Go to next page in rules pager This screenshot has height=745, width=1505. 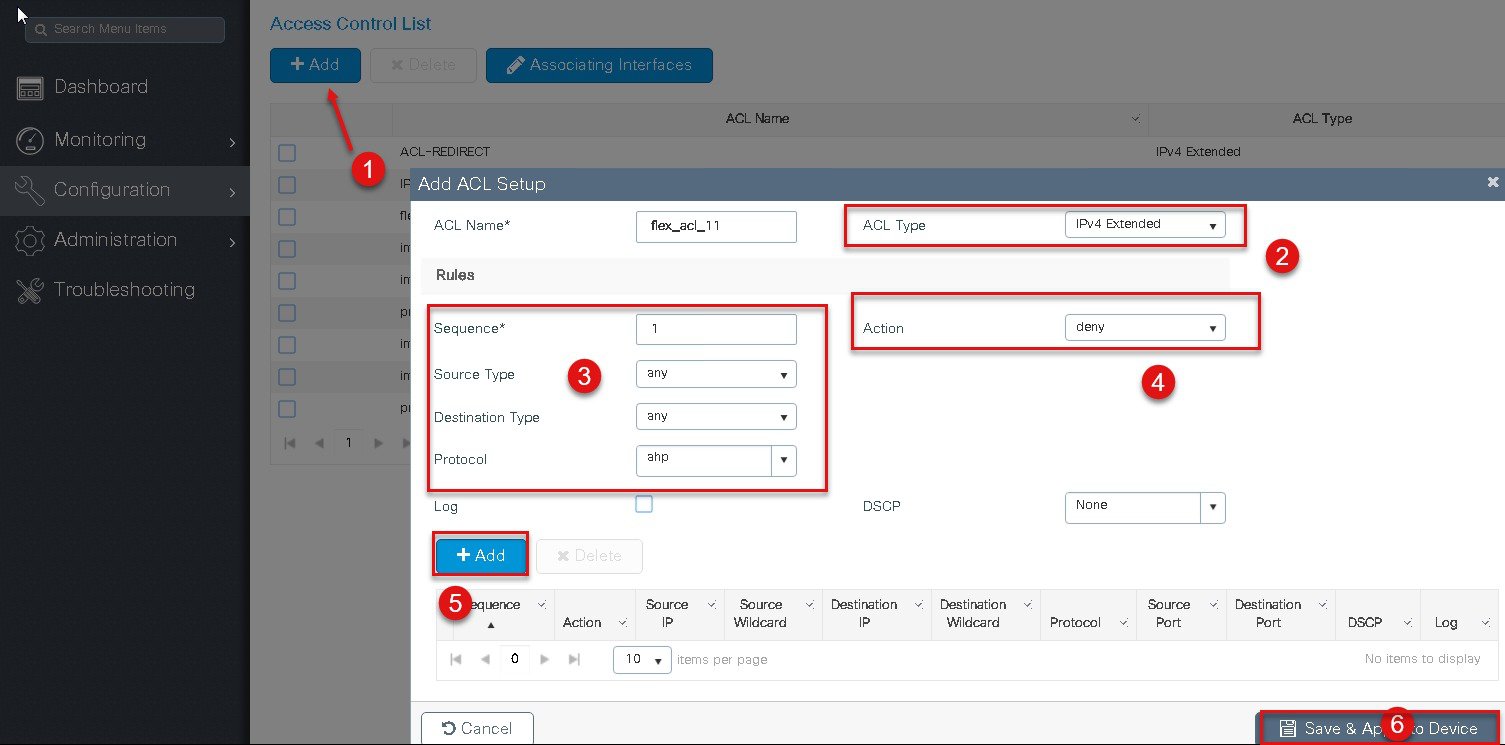[545, 660]
